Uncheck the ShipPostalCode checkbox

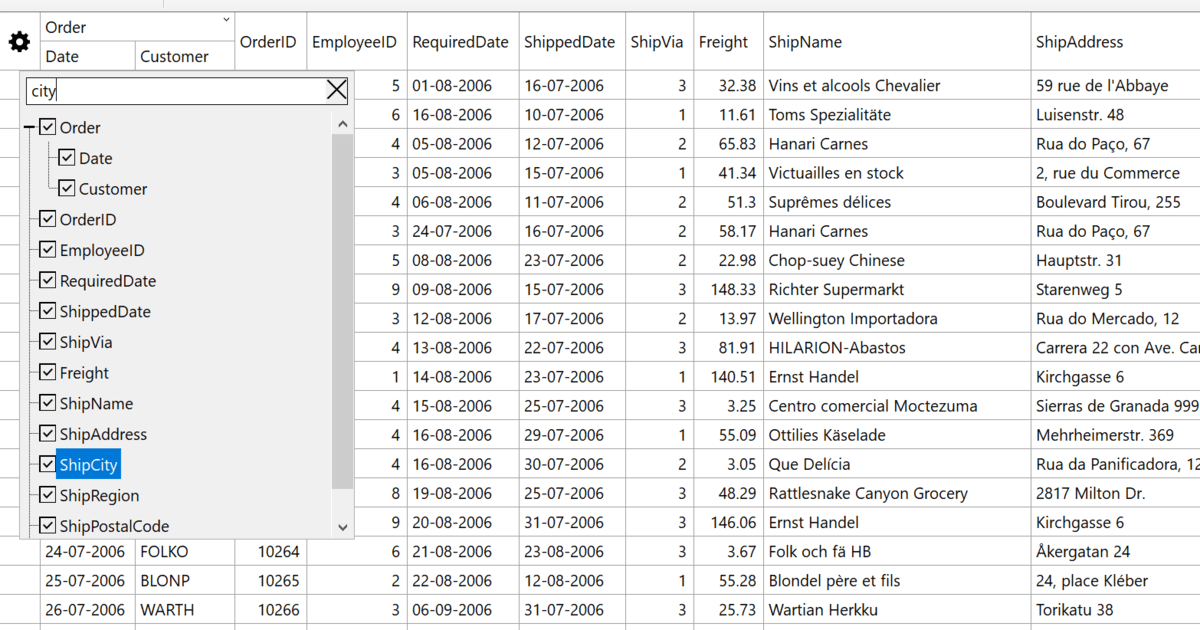click(46, 525)
